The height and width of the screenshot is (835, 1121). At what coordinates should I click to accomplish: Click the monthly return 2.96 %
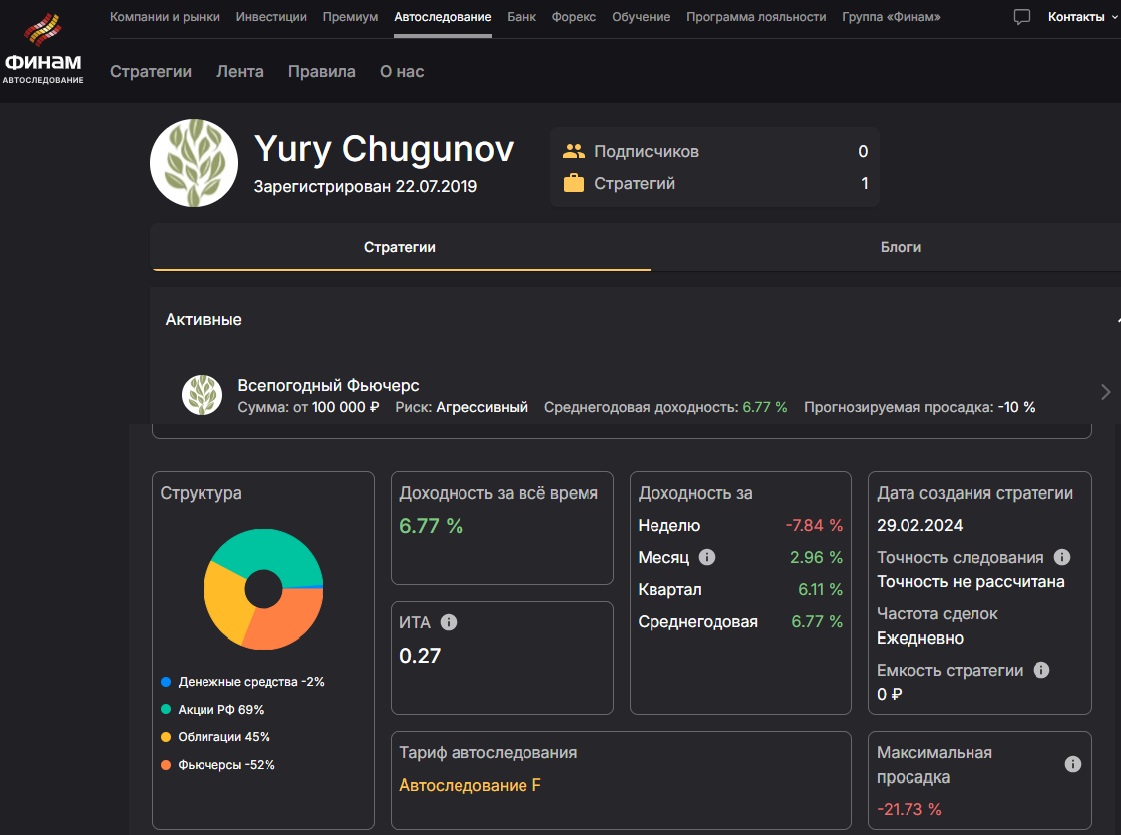click(x=816, y=558)
